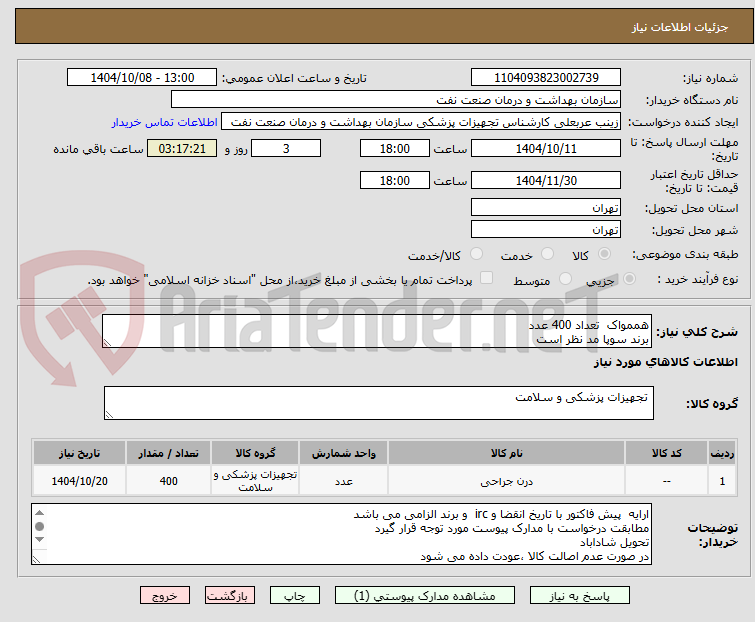Screen dimensions: 755x622
Task: Click the جزئیات اطلاعات نیاز header title
Action: coord(679,27)
